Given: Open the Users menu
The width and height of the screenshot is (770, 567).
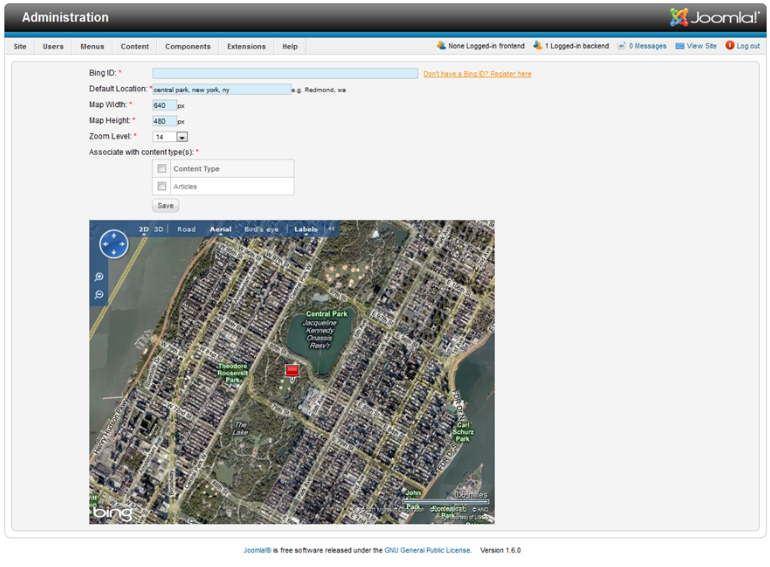Looking at the screenshot, I should [x=53, y=47].
